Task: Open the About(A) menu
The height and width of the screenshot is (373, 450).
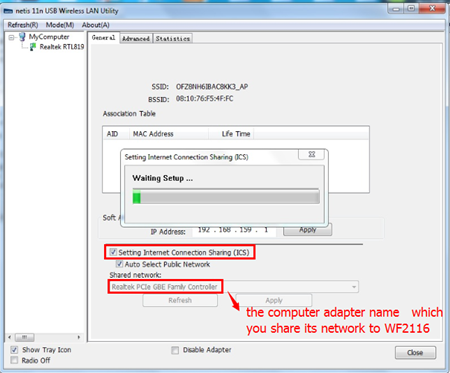Action: [x=96, y=25]
